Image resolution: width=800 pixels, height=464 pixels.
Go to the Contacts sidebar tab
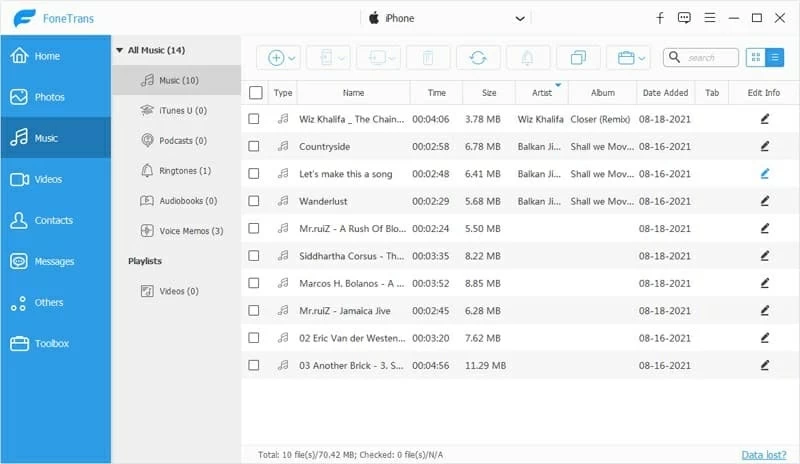pos(53,220)
